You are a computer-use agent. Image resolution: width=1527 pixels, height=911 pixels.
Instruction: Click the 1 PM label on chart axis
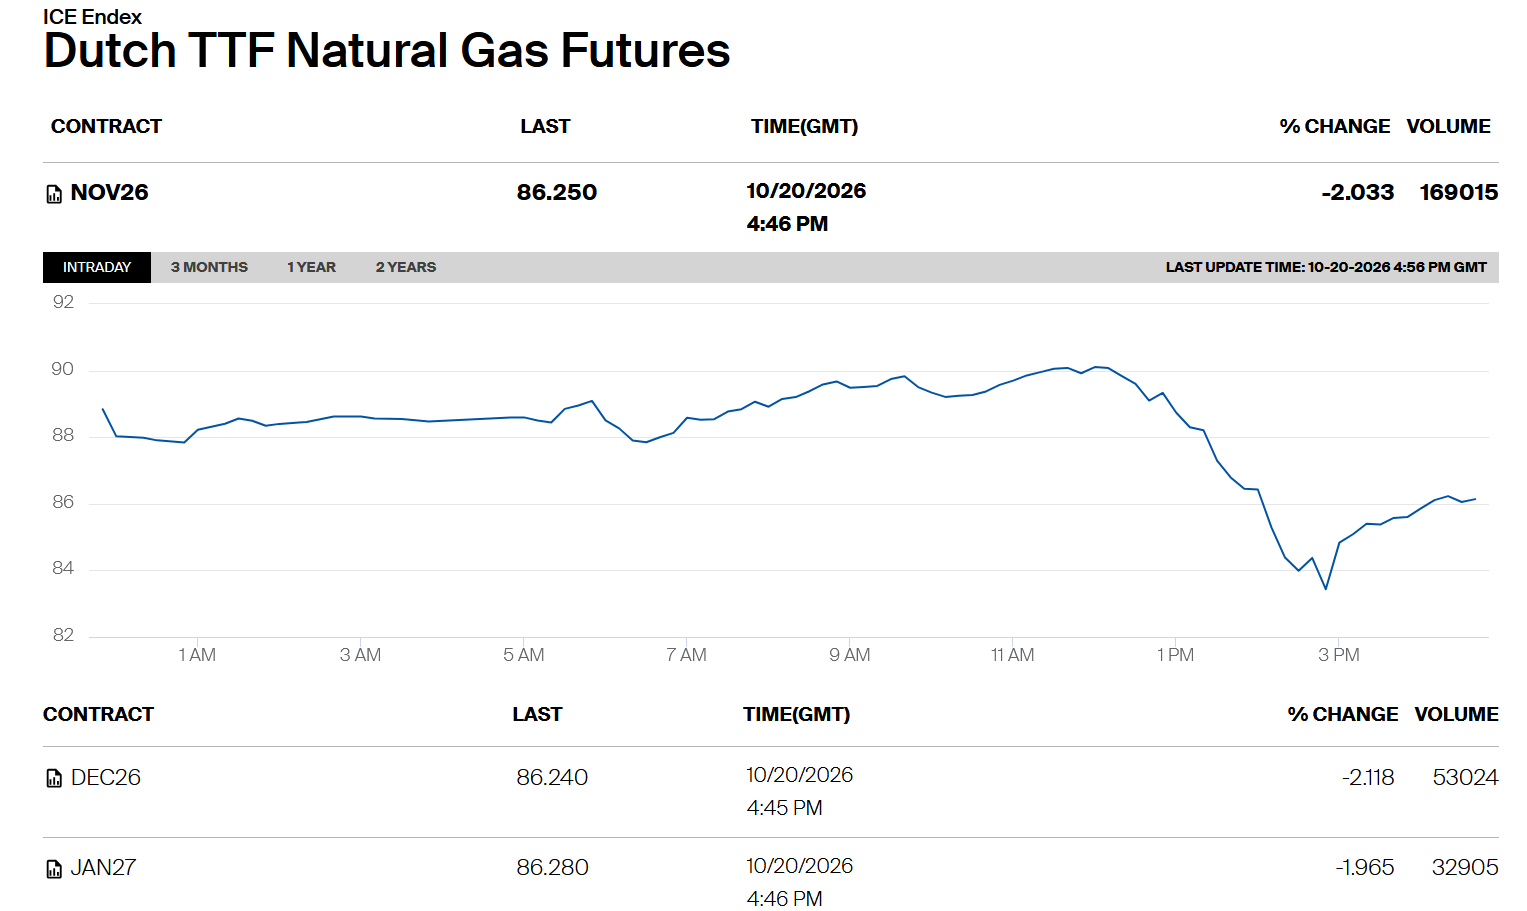tap(1176, 655)
